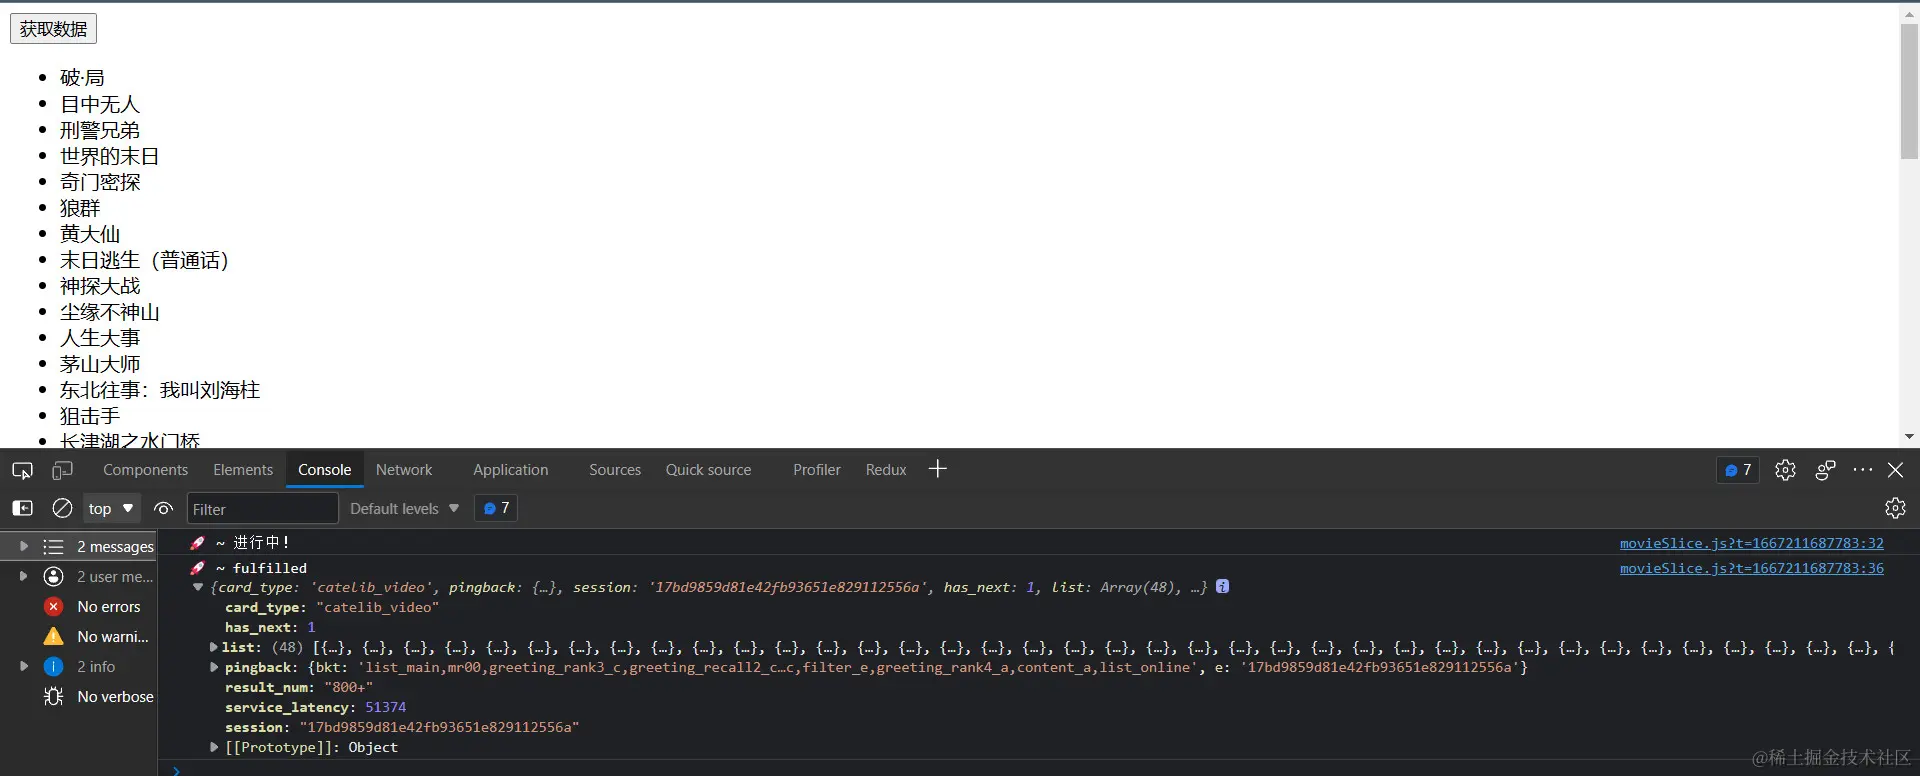The width and height of the screenshot is (1920, 776).
Task: Expand the [[Prototype]] Object entry
Action: [x=213, y=748]
